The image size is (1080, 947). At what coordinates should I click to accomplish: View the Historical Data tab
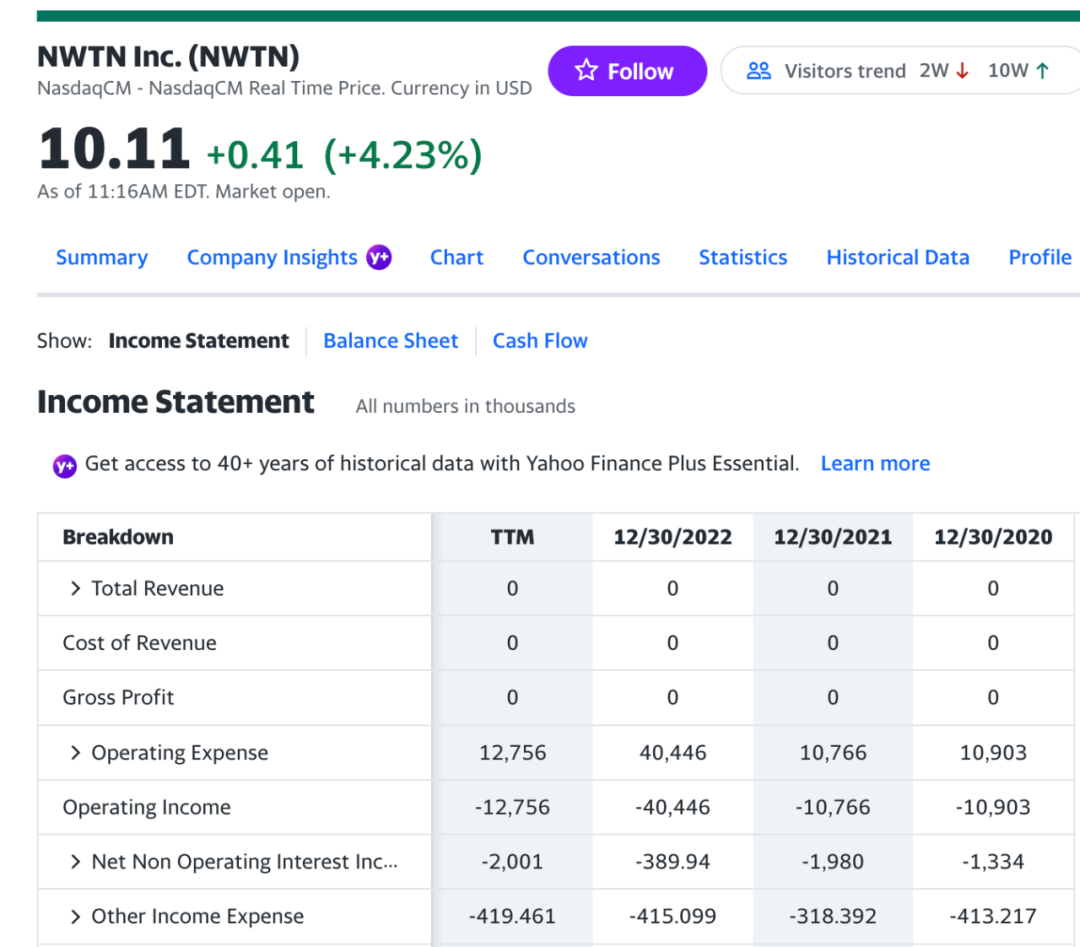898,257
